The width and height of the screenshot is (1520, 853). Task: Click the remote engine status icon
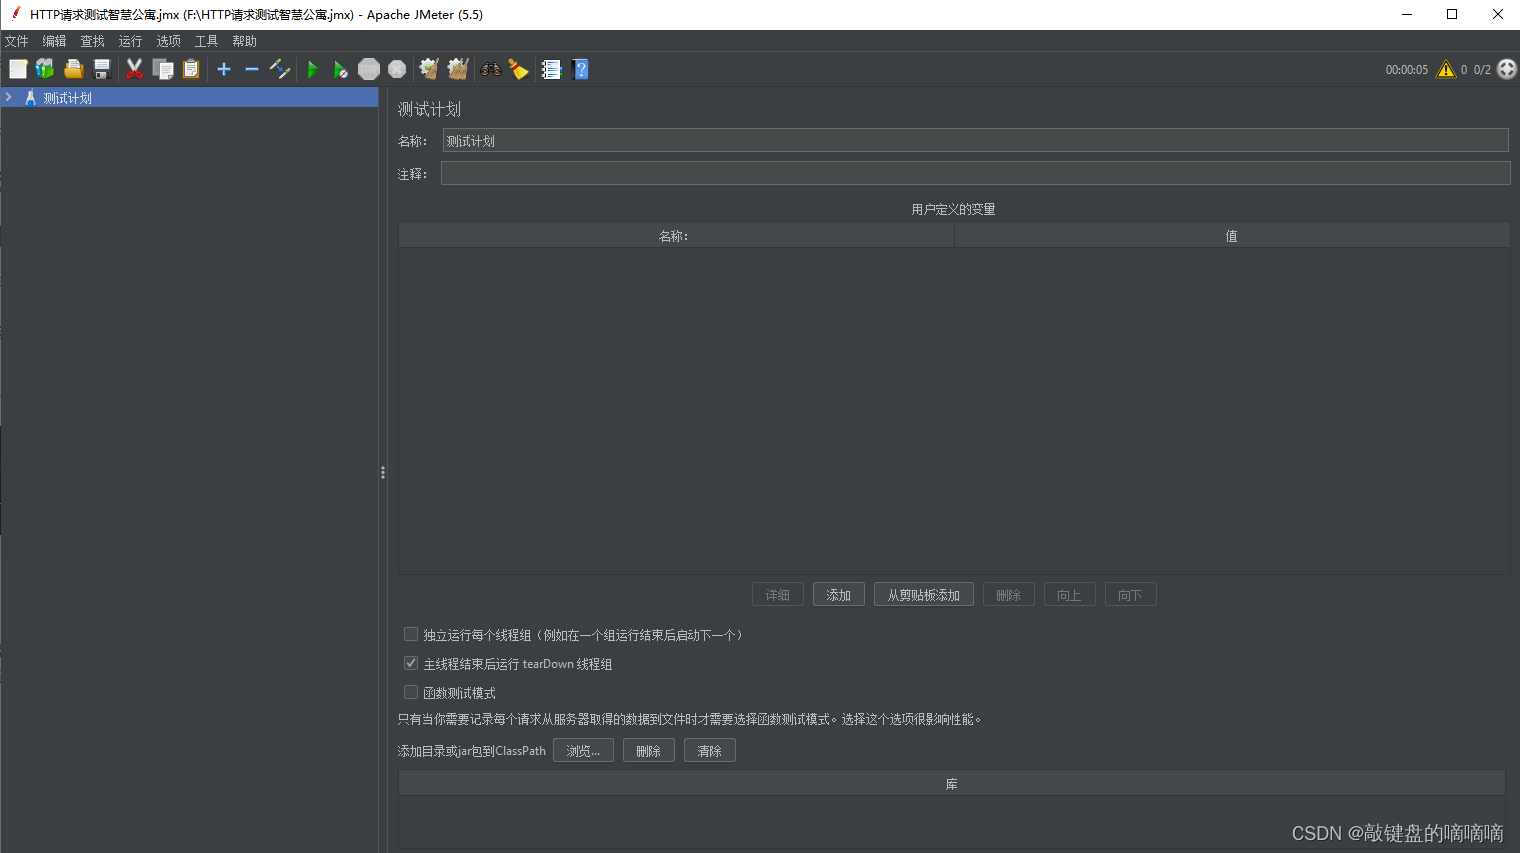(1507, 69)
